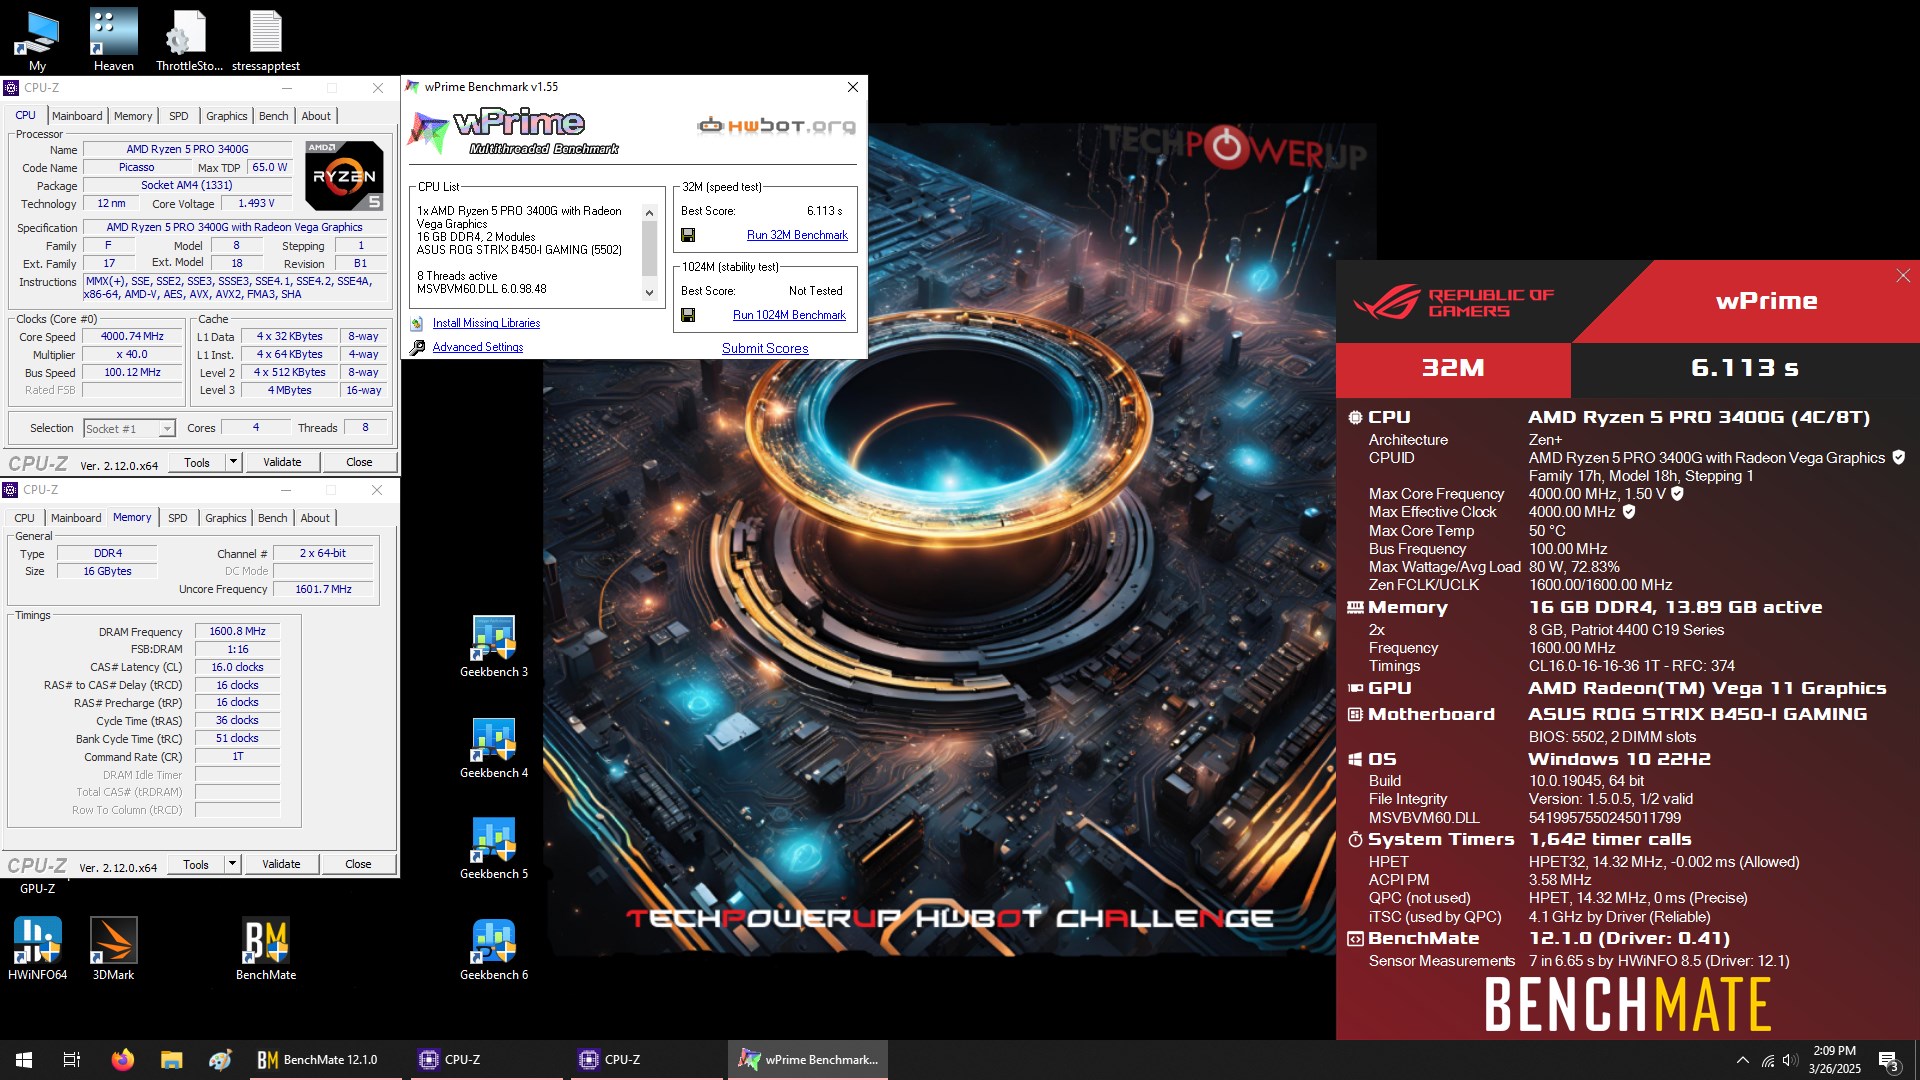Click the 6.113 s result in BenchMate panel

click(1744, 368)
